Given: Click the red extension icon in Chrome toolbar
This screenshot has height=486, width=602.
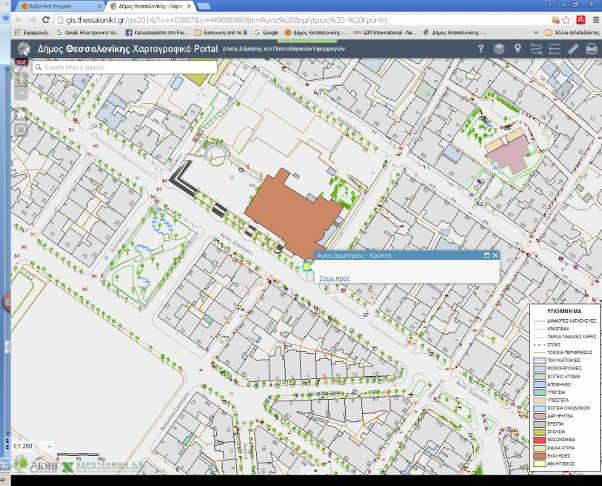Looking at the screenshot, I should pyautogui.click(x=581, y=20).
